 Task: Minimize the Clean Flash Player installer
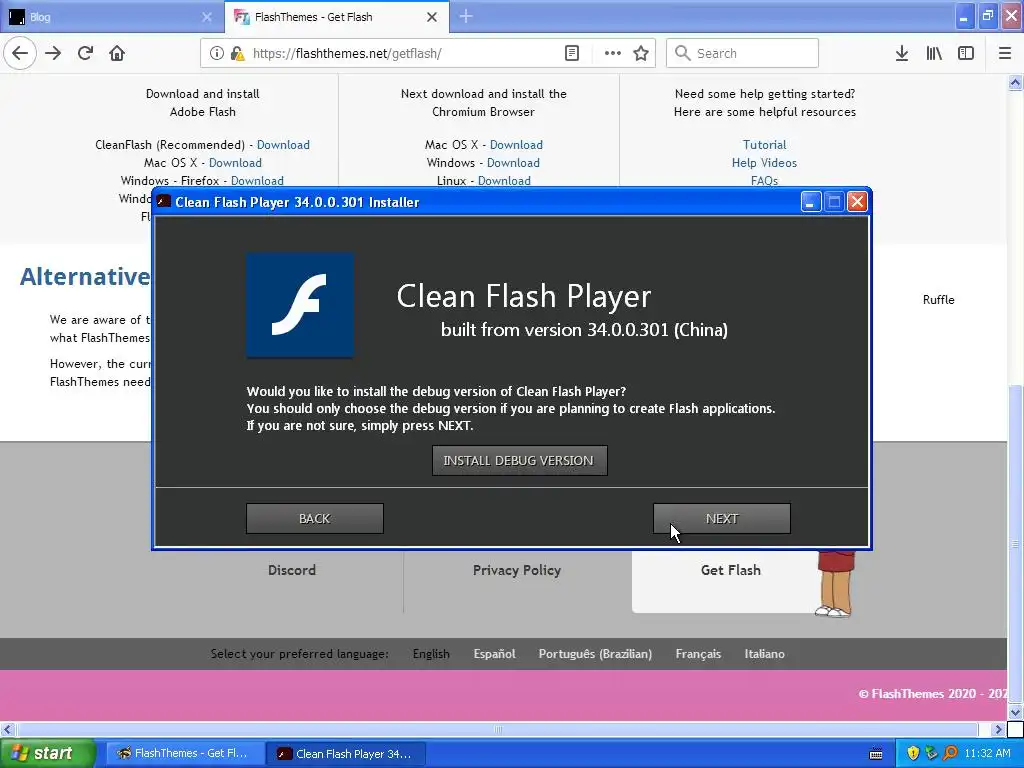[810, 202]
